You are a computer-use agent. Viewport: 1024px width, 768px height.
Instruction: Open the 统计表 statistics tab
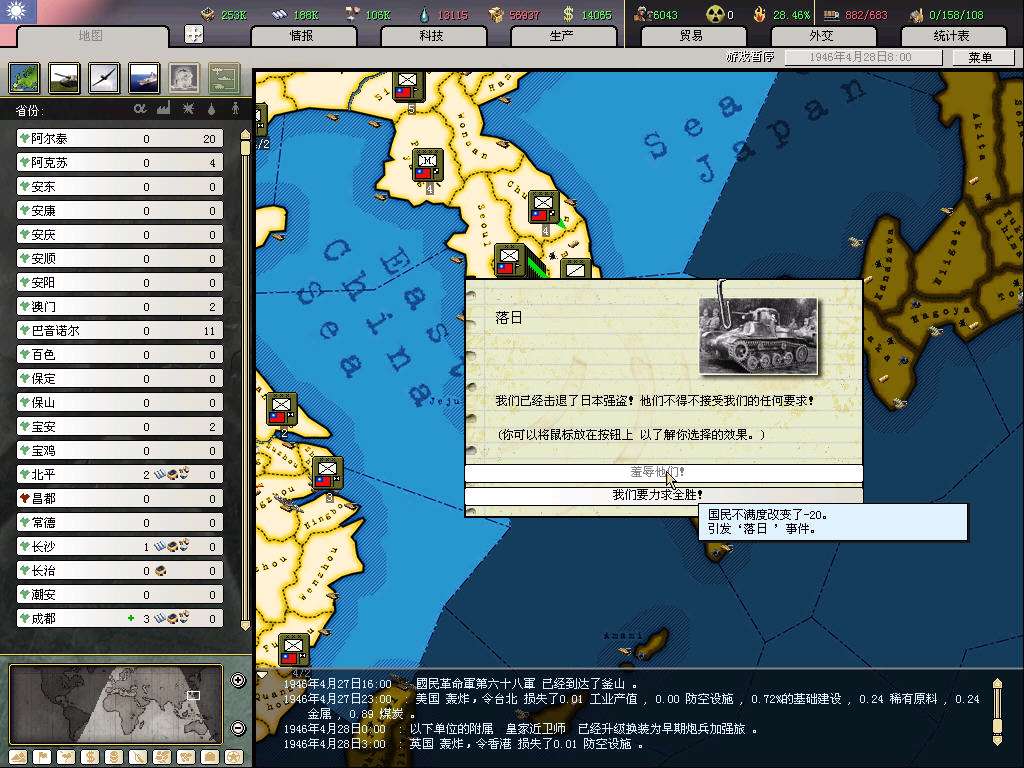pos(952,36)
